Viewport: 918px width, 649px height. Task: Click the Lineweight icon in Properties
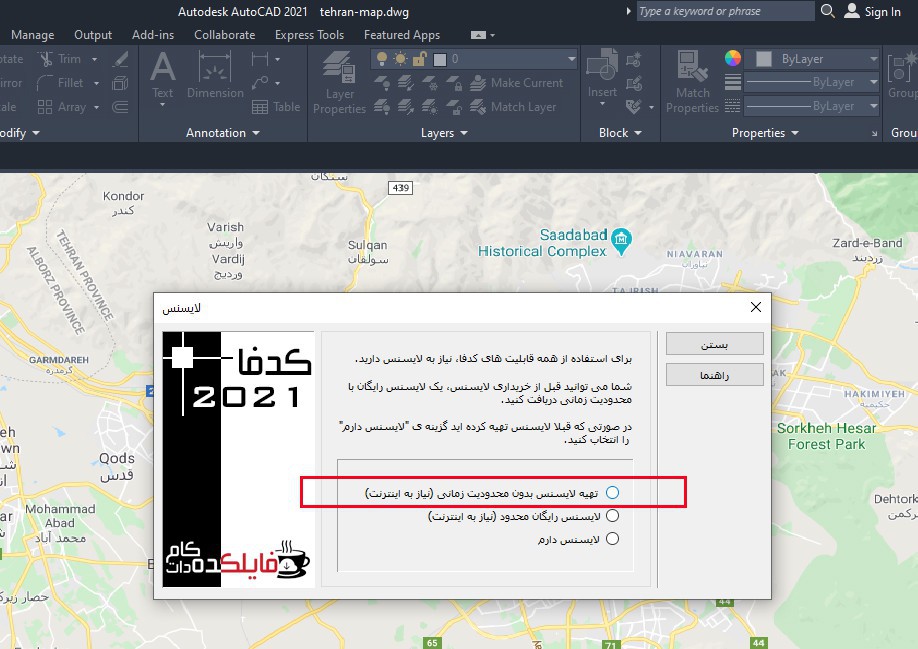[x=733, y=82]
